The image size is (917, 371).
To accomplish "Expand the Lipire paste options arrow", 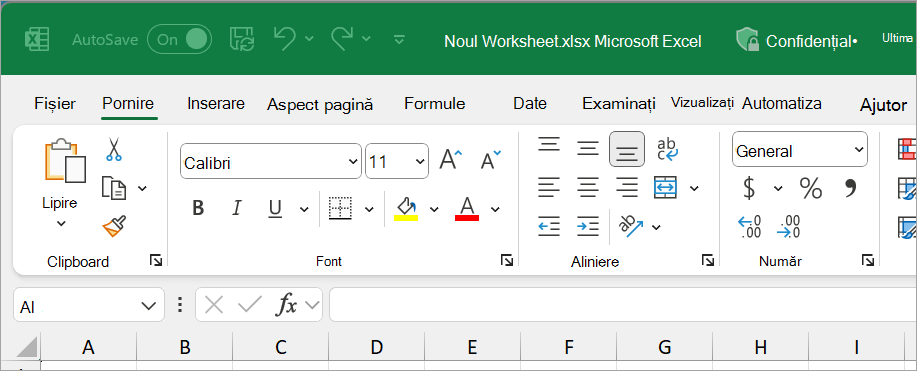I will point(61,223).
